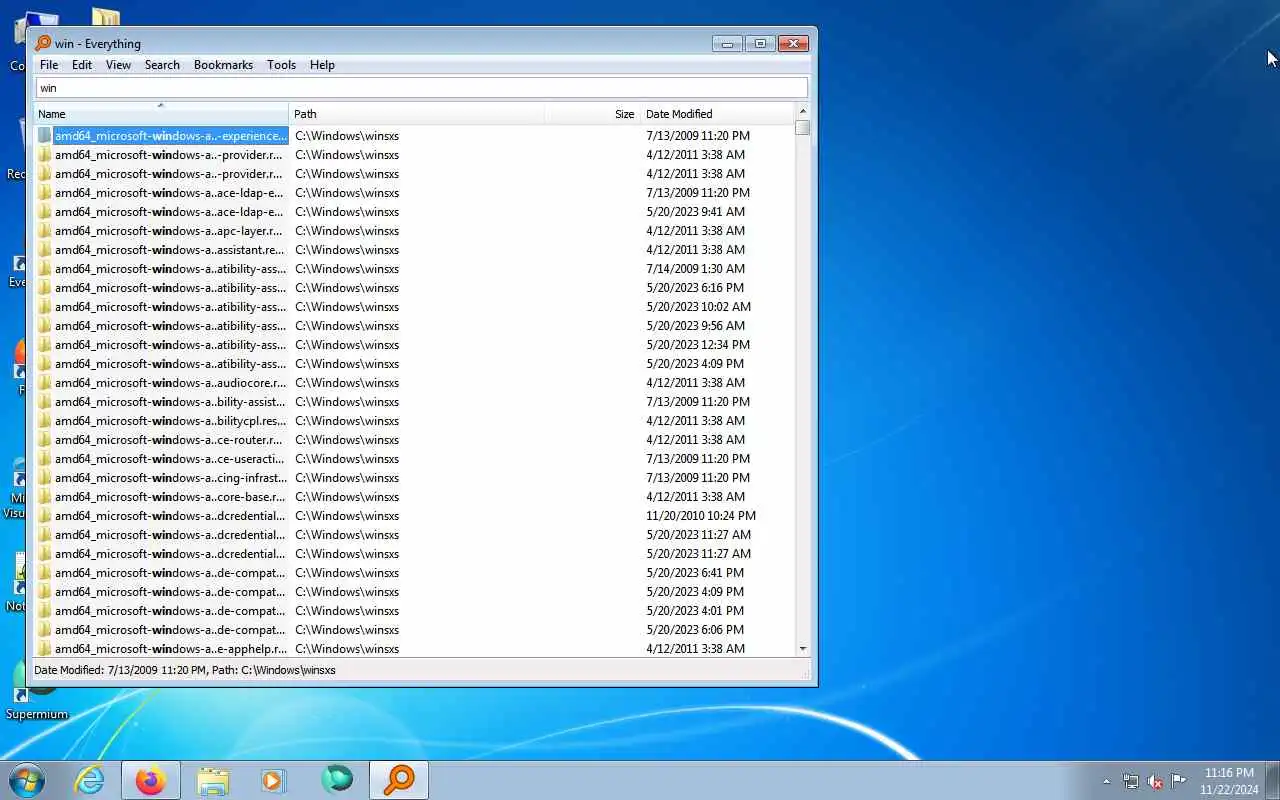
Task: Click folder icon beside 'bility-assist...' entry
Action: coord(45,401)
